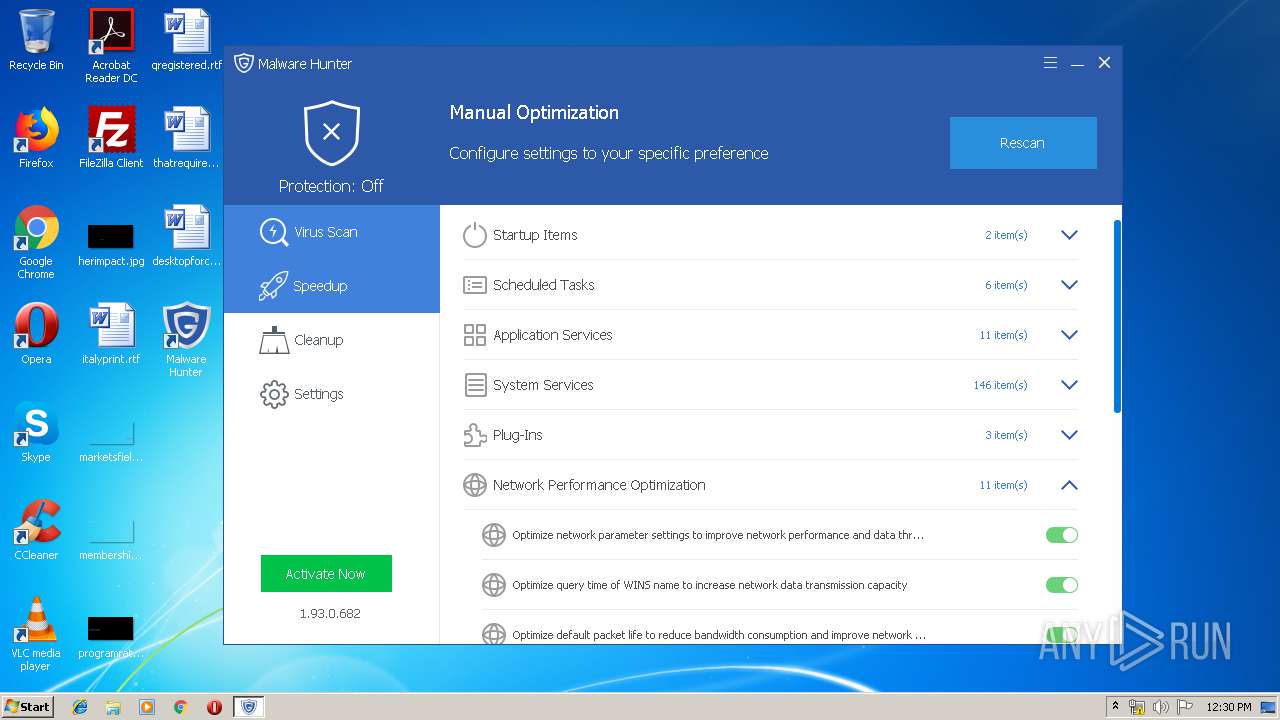Select qregistered.rtf desktop file
The height and width of the screenshot is (720, 1280).
coord(186,41)
